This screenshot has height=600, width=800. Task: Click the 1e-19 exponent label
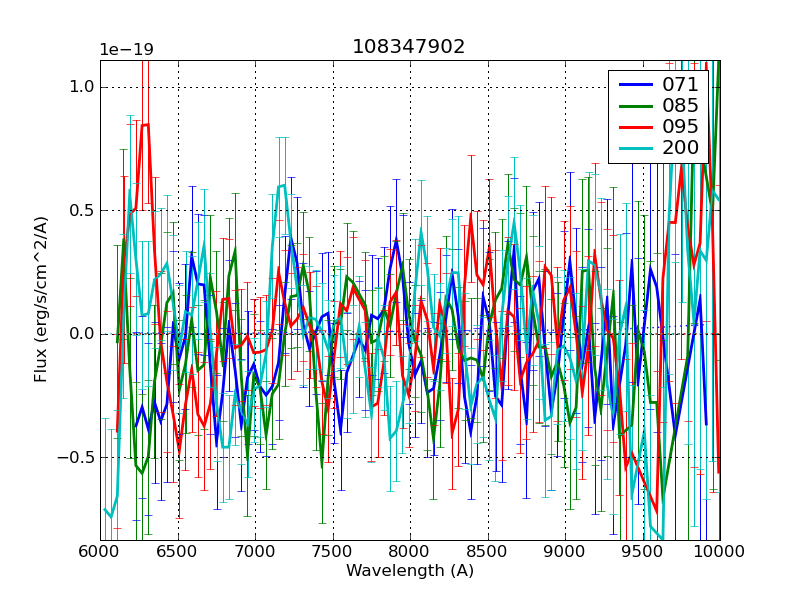[125, 50]
